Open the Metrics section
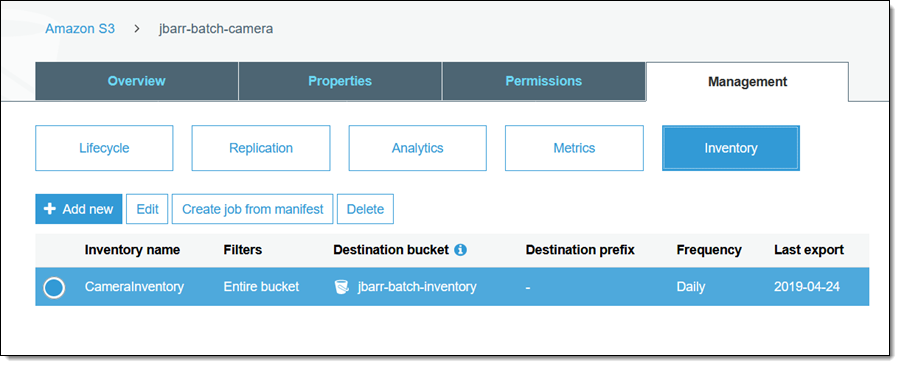 click(574, 148)
